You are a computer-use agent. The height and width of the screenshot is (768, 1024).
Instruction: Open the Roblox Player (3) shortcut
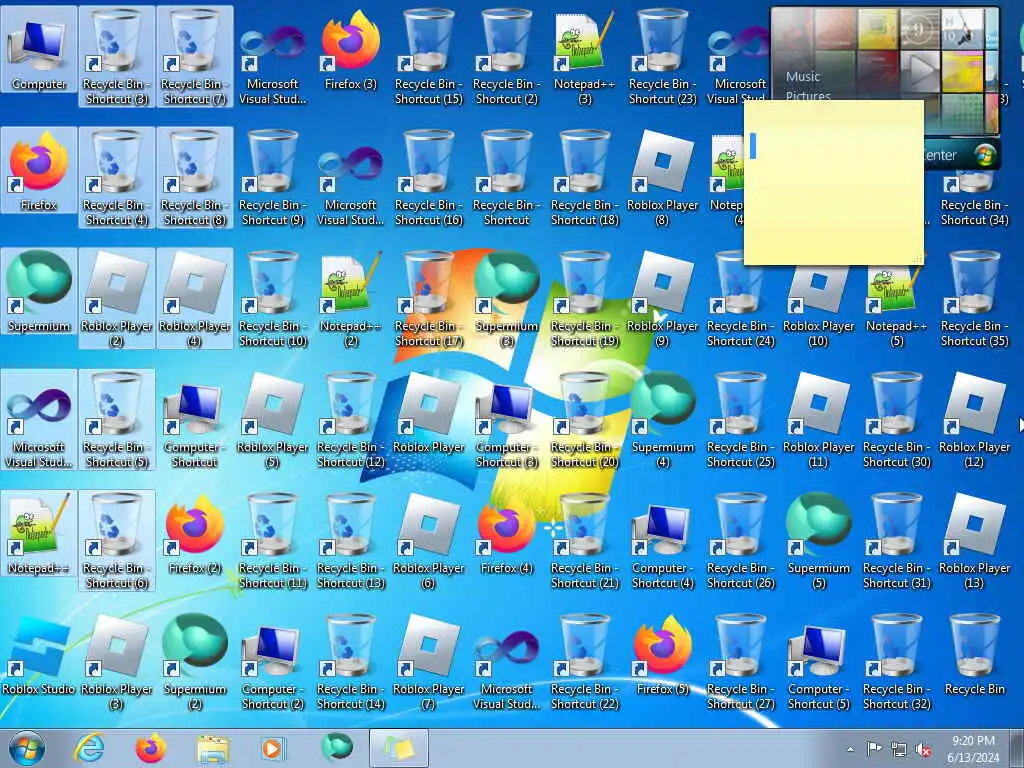pyautogui.click(x=116, y=662)
